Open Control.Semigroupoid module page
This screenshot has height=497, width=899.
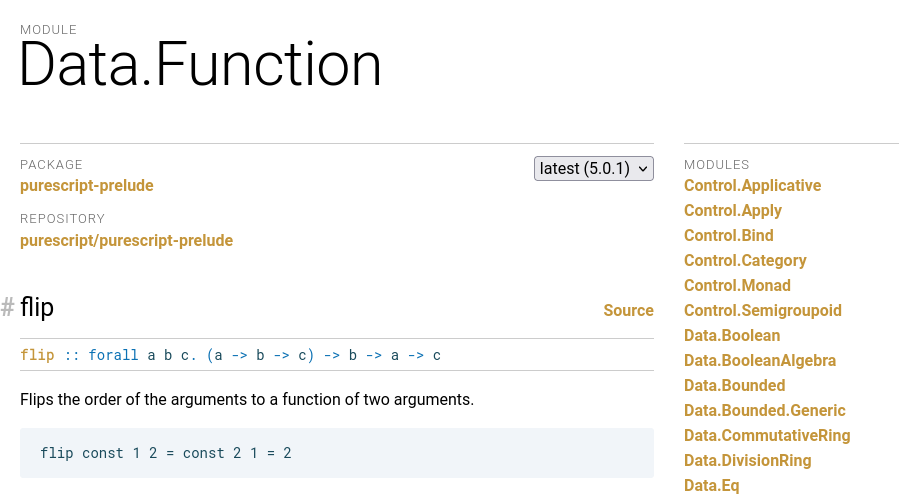762,311
